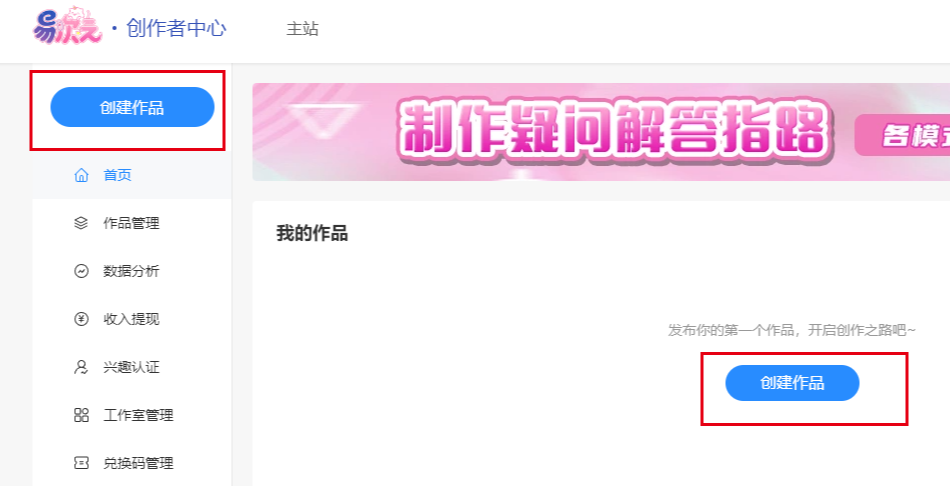Open 作品管理 in the sidebar

point(131,223)
